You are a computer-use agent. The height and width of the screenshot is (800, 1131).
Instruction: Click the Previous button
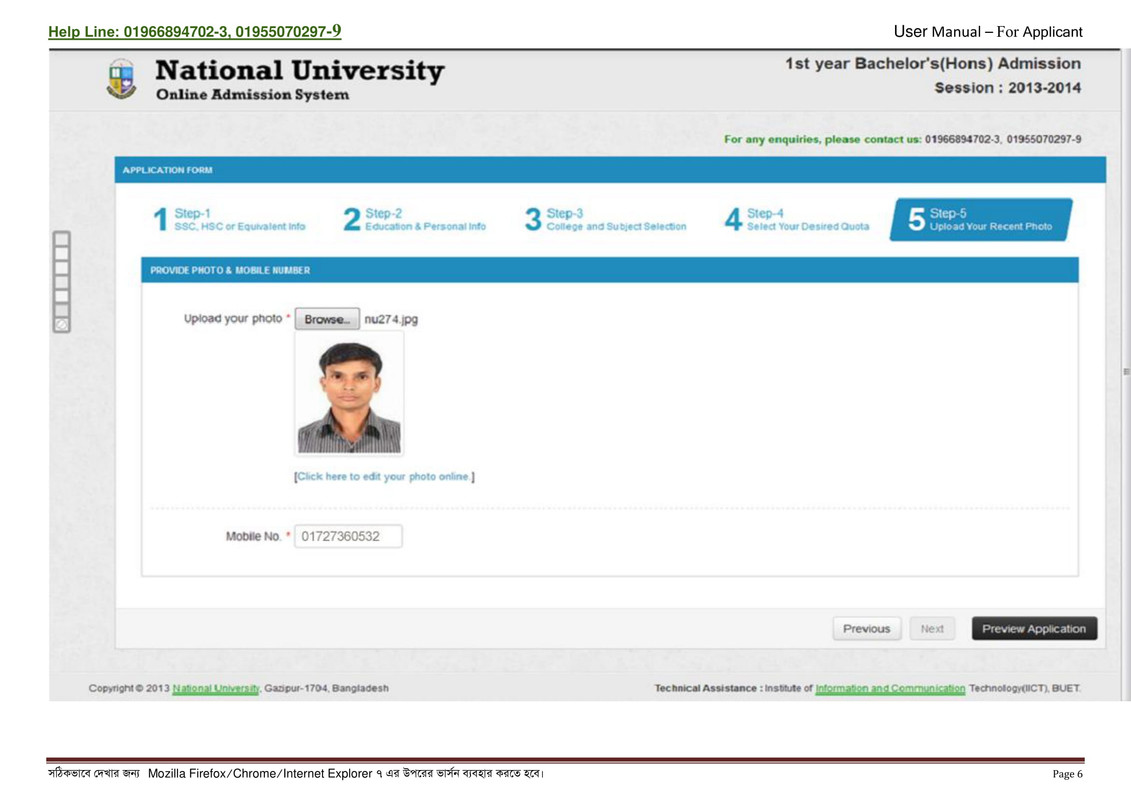pos(866,629)
